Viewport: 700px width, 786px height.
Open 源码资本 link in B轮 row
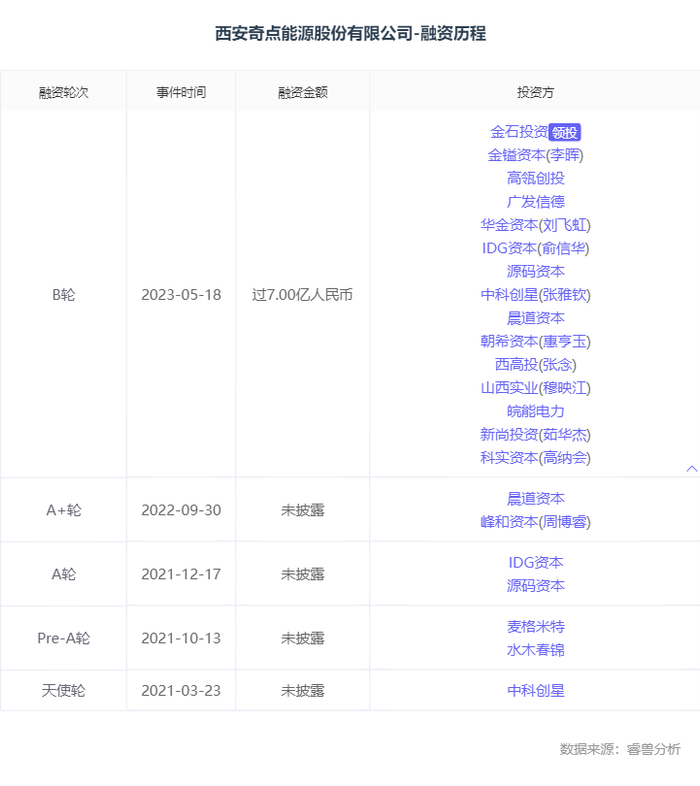point(536,271)
